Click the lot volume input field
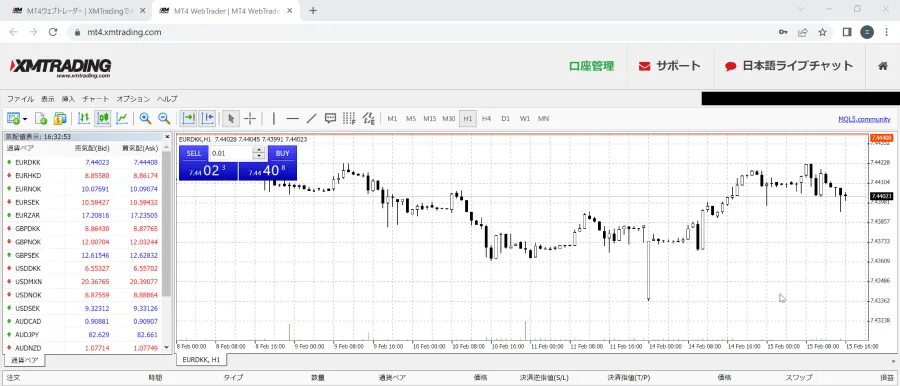 tap(231, 153)
